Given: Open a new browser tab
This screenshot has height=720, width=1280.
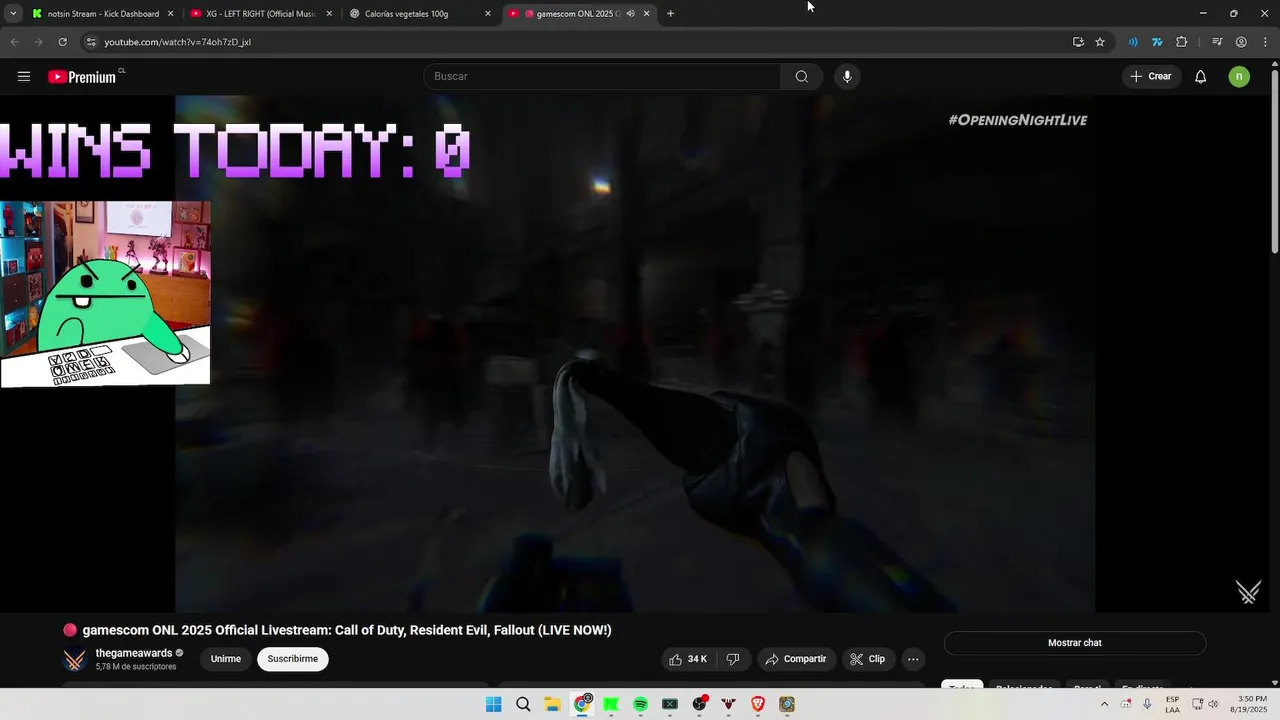Looking at the screenshot, I should coord(670,14).
